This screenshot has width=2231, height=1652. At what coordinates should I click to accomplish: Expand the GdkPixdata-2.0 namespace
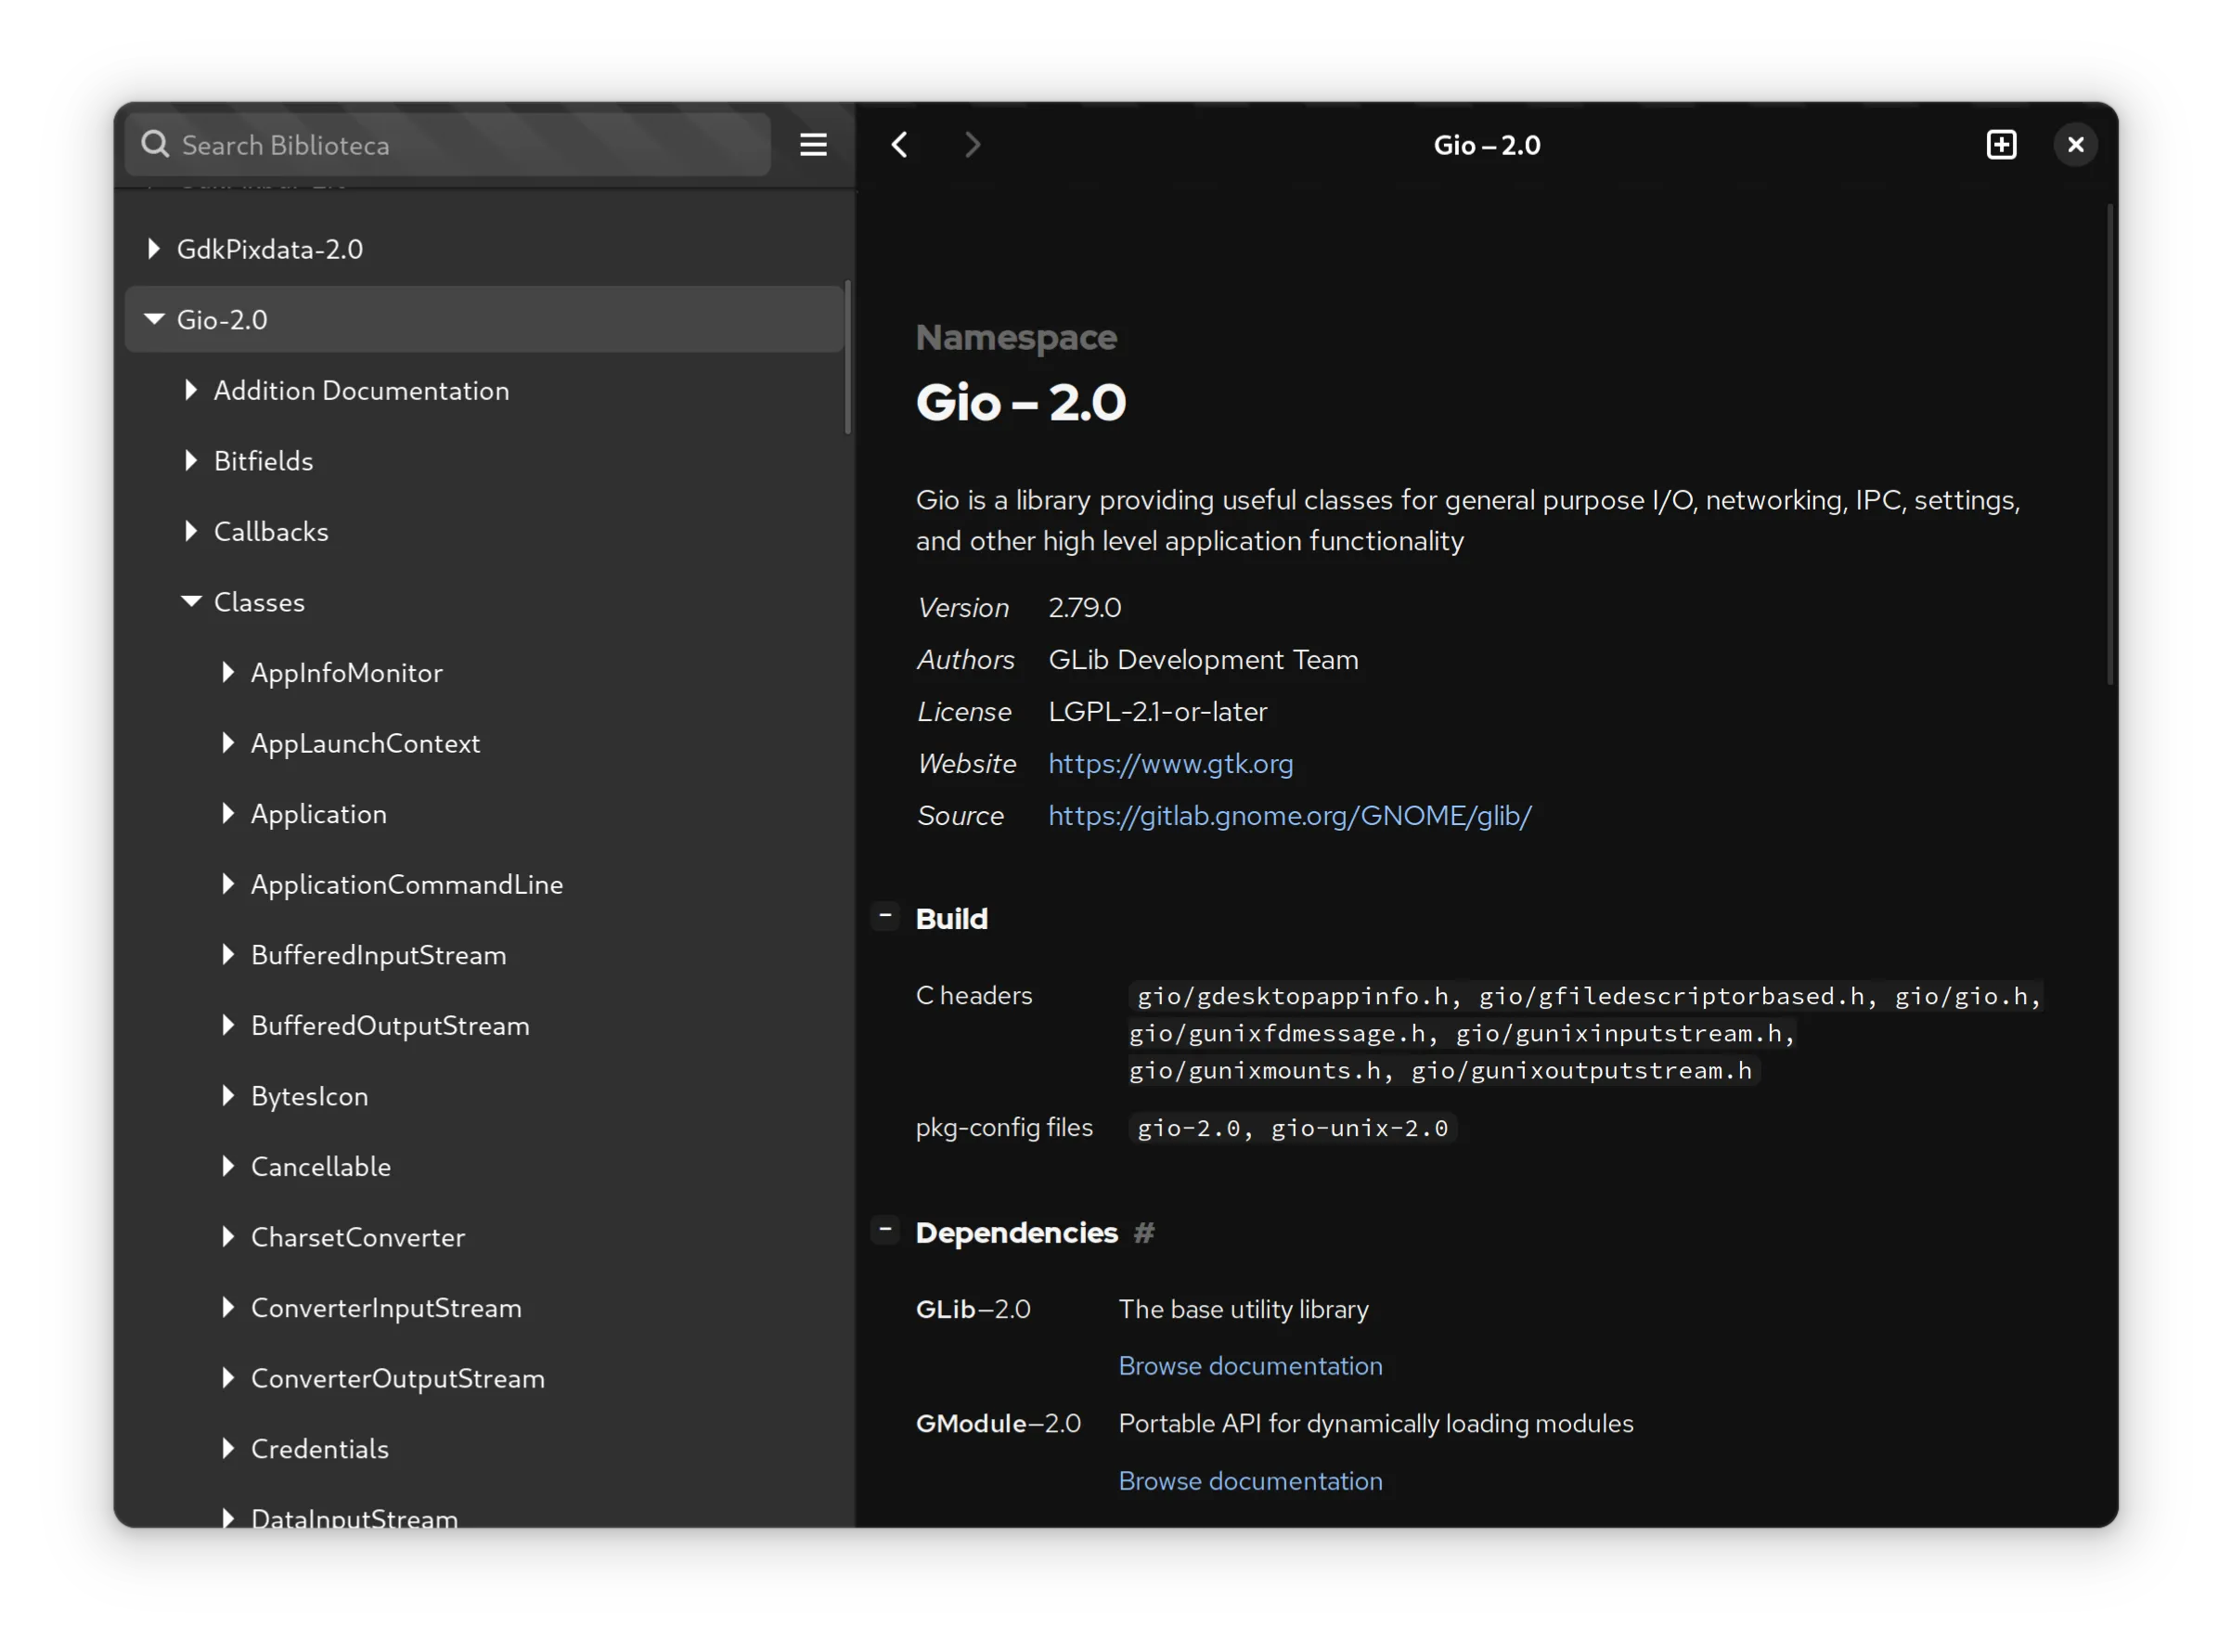click(x=154, y=249)
